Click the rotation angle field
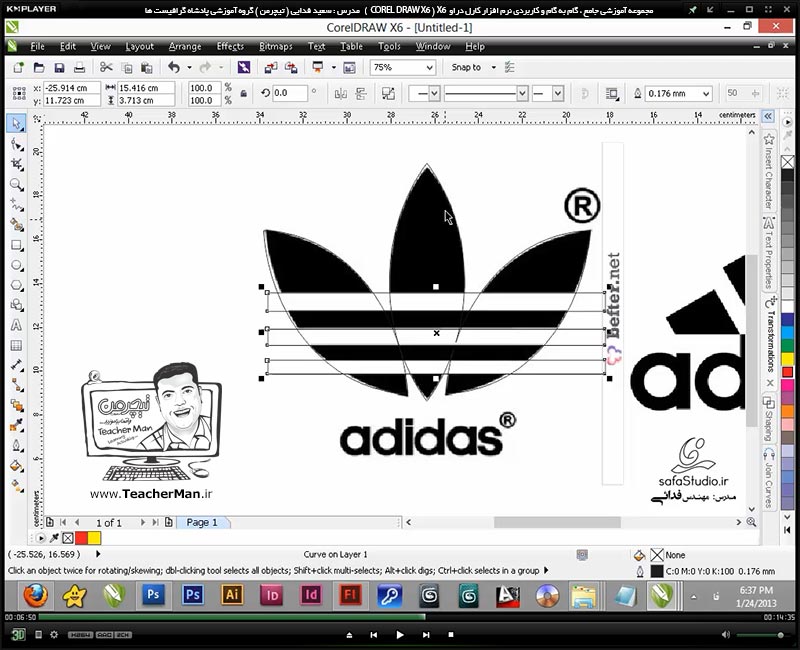800x650 pixels. pos(290,93)
